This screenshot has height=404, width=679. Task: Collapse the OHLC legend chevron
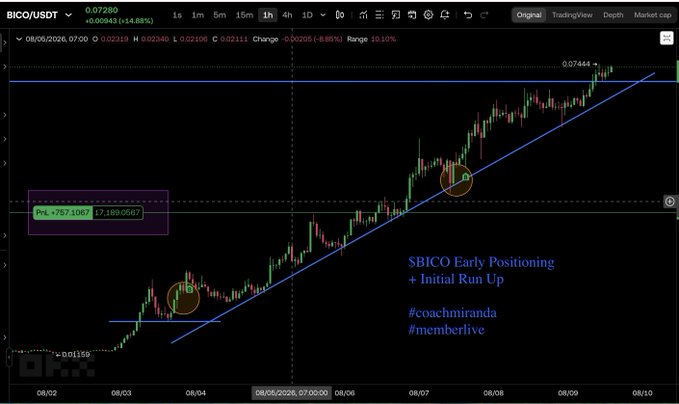coord(19,39)
